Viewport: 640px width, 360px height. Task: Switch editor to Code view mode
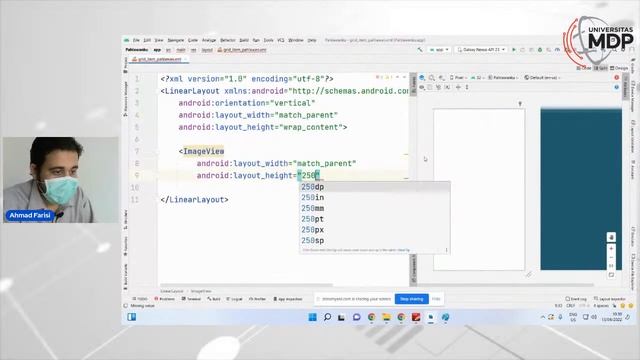[x=584, y=68]
